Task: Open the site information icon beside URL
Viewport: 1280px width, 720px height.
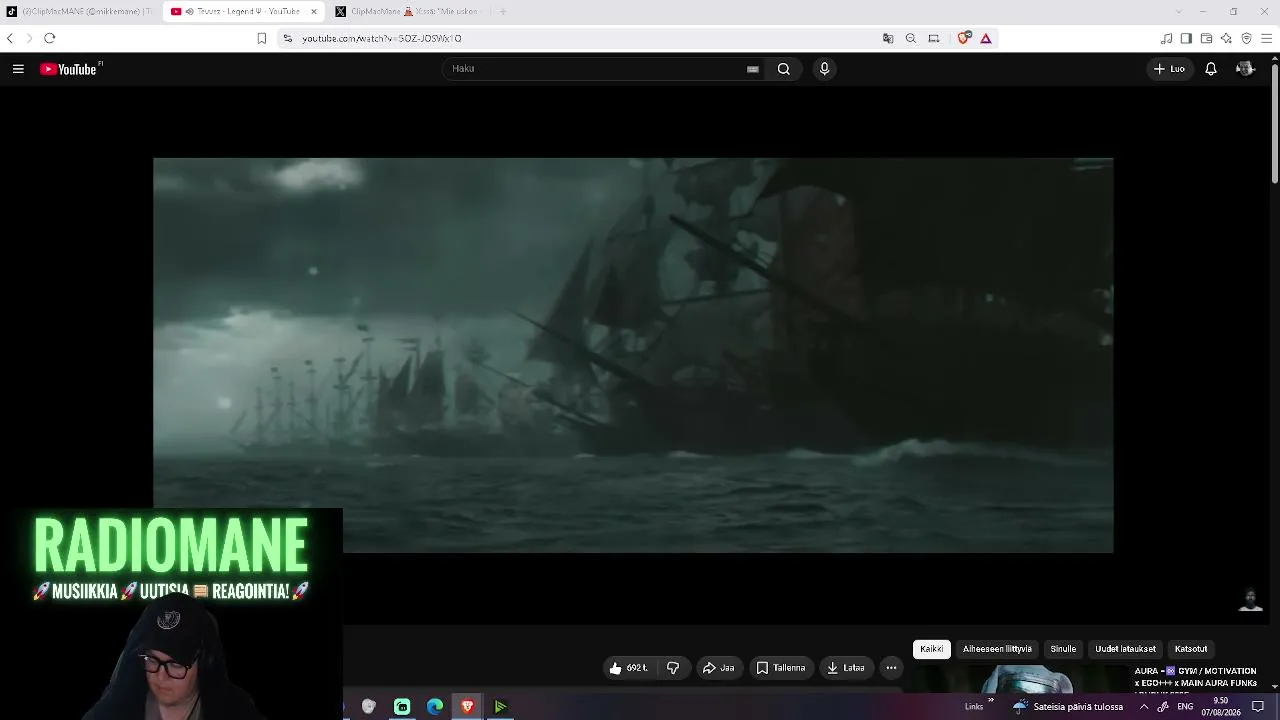Action: pos(287,38)
